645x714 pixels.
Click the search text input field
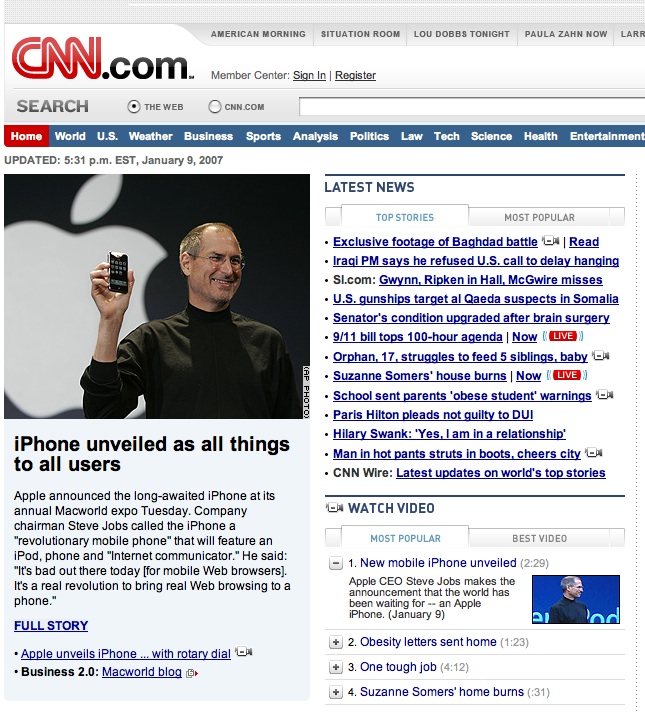point(472,107)
